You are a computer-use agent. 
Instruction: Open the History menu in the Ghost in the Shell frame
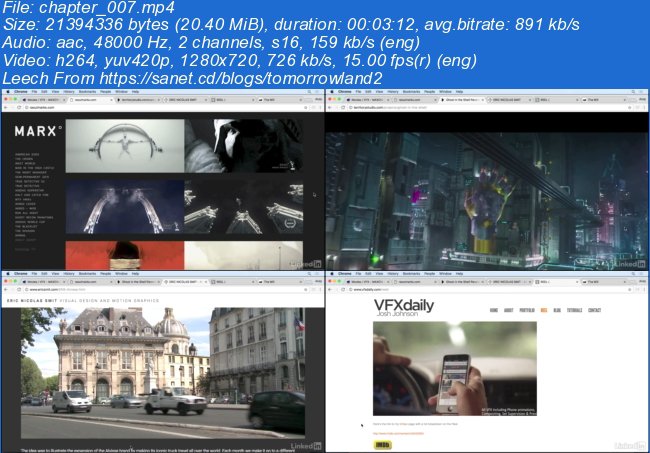pyautogui.click(x=393, y=92)
